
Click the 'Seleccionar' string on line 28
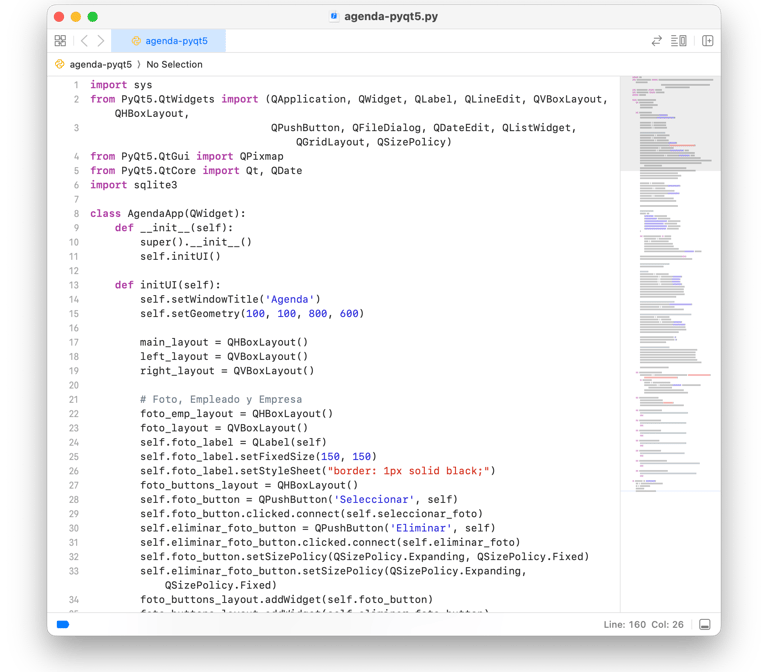[374, 500]
